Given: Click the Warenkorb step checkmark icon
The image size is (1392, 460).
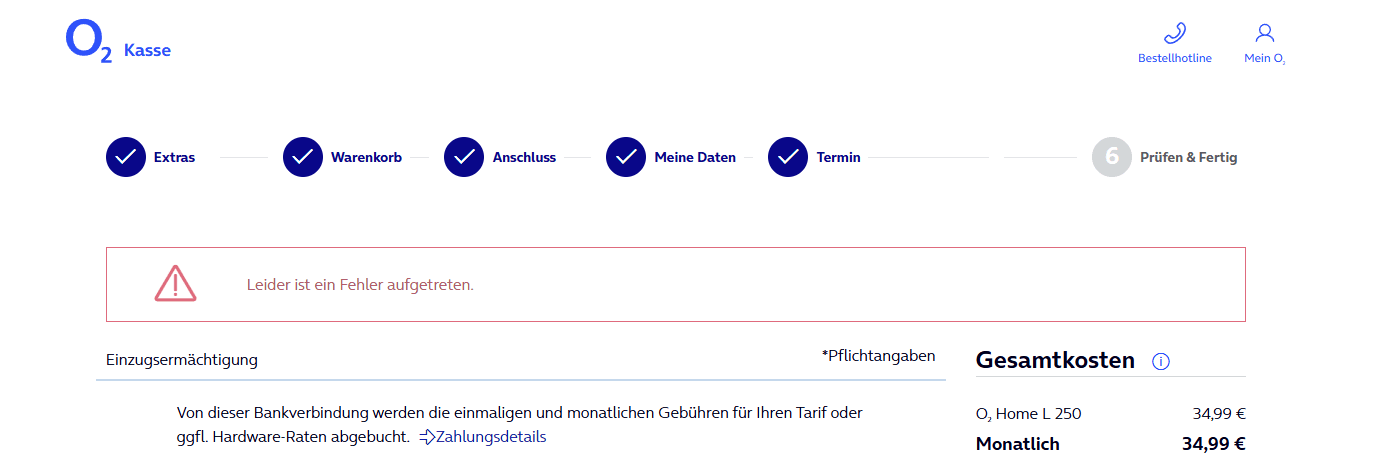Looking at the screenshot, I should pos(303,157).
